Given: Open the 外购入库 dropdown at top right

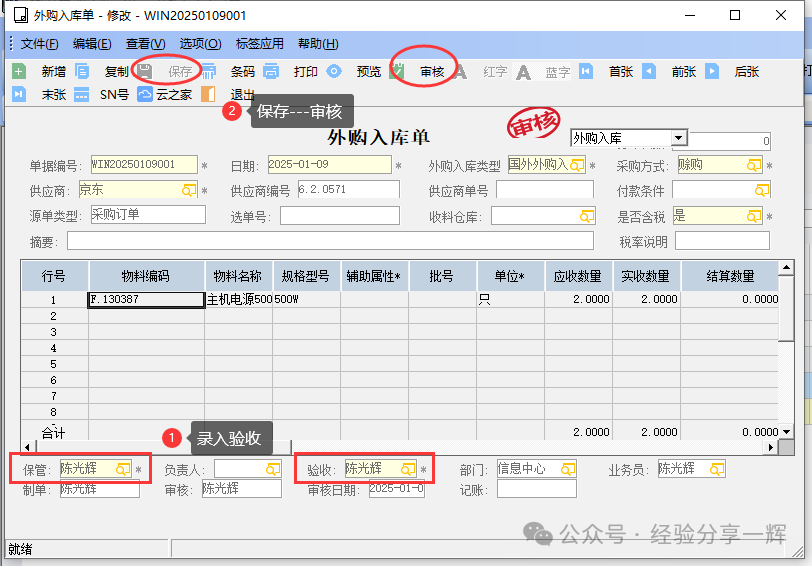Looking at the screenshot, I should pyautogui.click(x=679, y=138).
